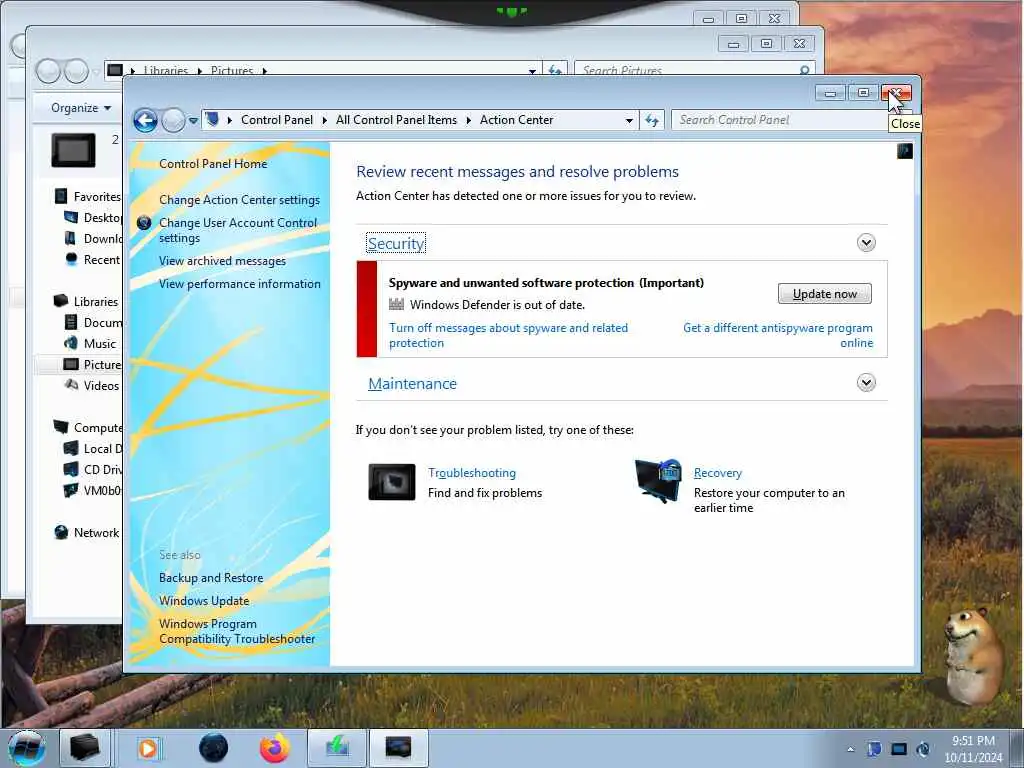Open Change Action Center settings
Screen dimensions: 1024x768
click(x=239, y=200)
